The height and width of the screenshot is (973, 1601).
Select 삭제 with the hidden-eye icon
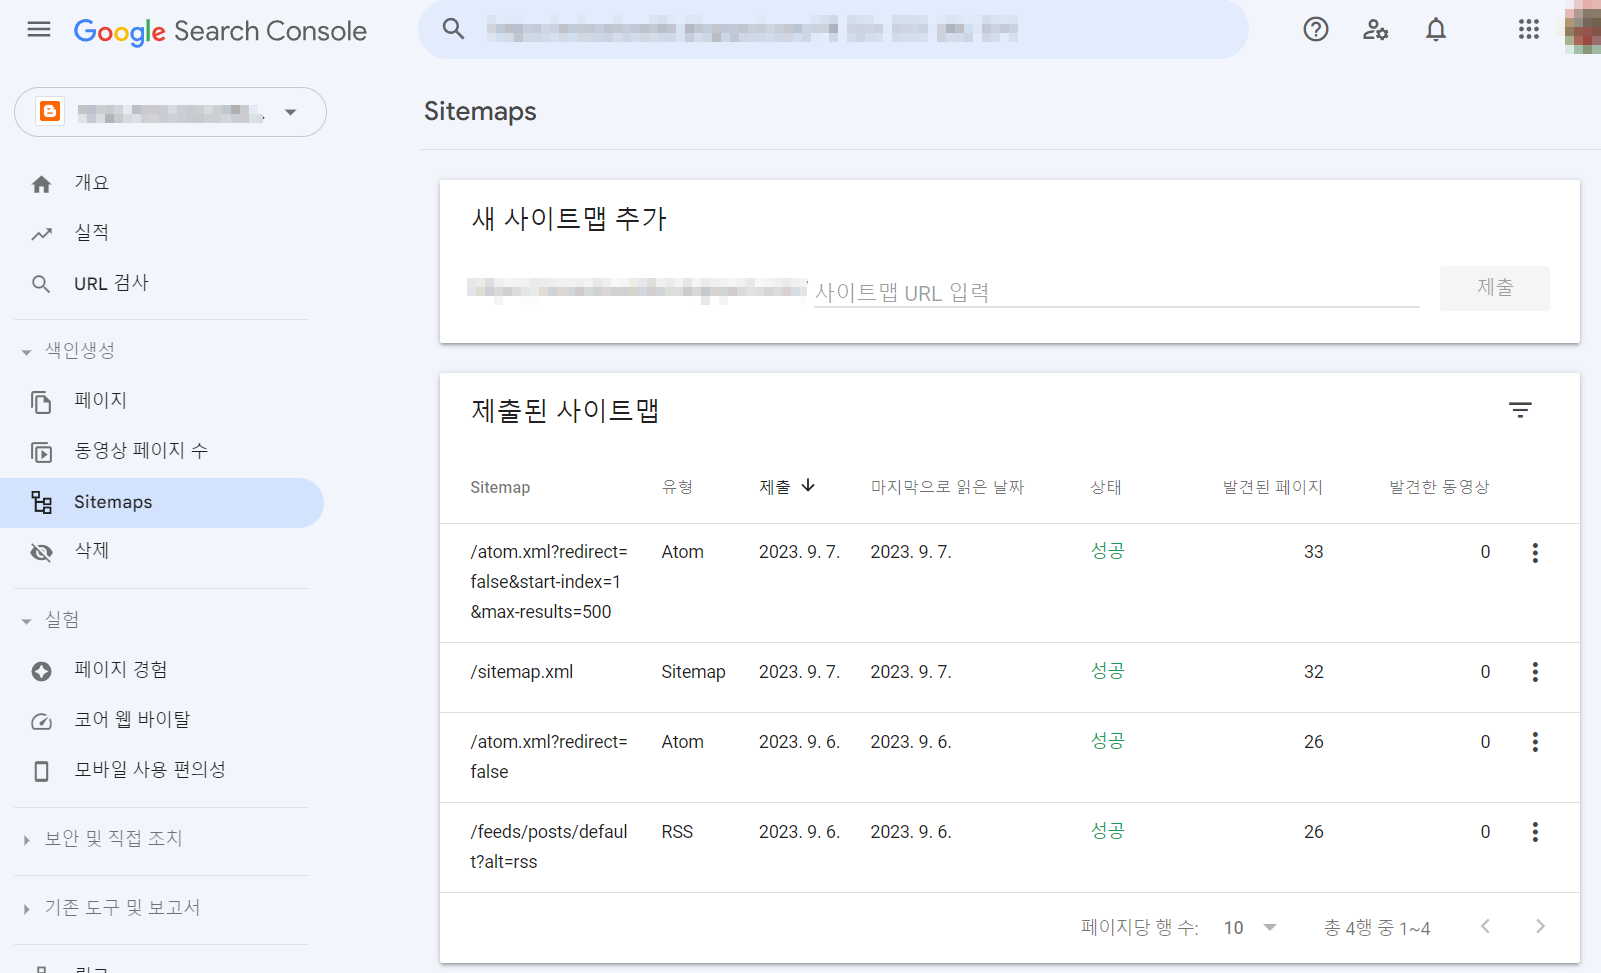tap(41, 550)
